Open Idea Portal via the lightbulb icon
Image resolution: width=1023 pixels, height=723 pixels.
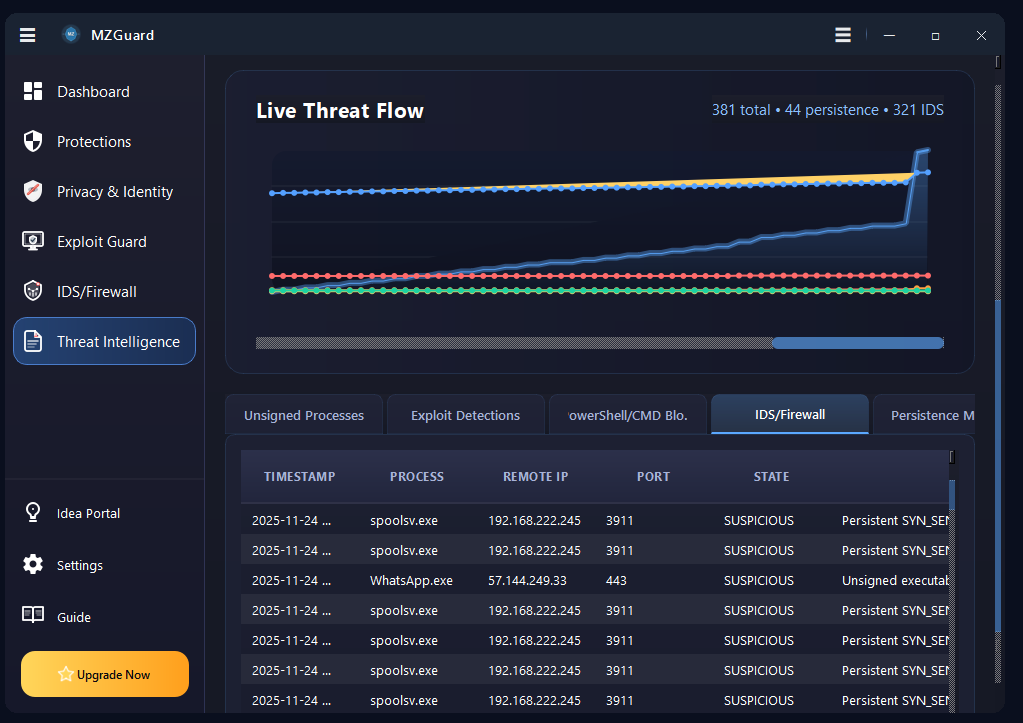33,513
